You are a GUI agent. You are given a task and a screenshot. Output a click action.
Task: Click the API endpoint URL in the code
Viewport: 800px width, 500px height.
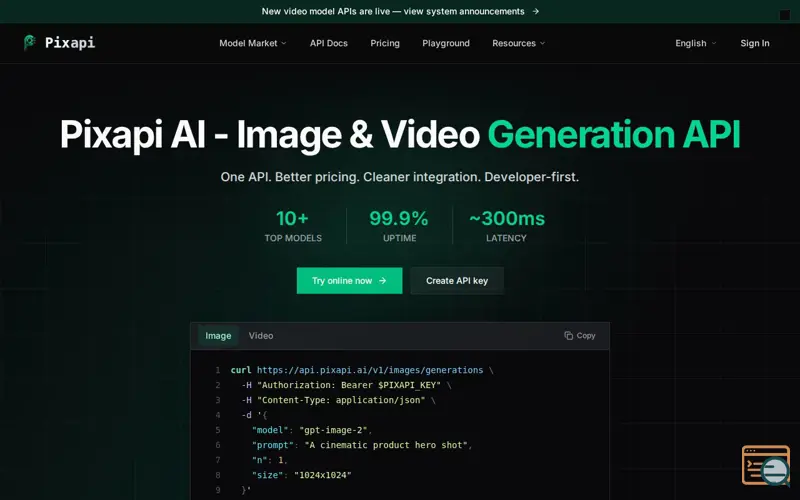click(370, 370)
